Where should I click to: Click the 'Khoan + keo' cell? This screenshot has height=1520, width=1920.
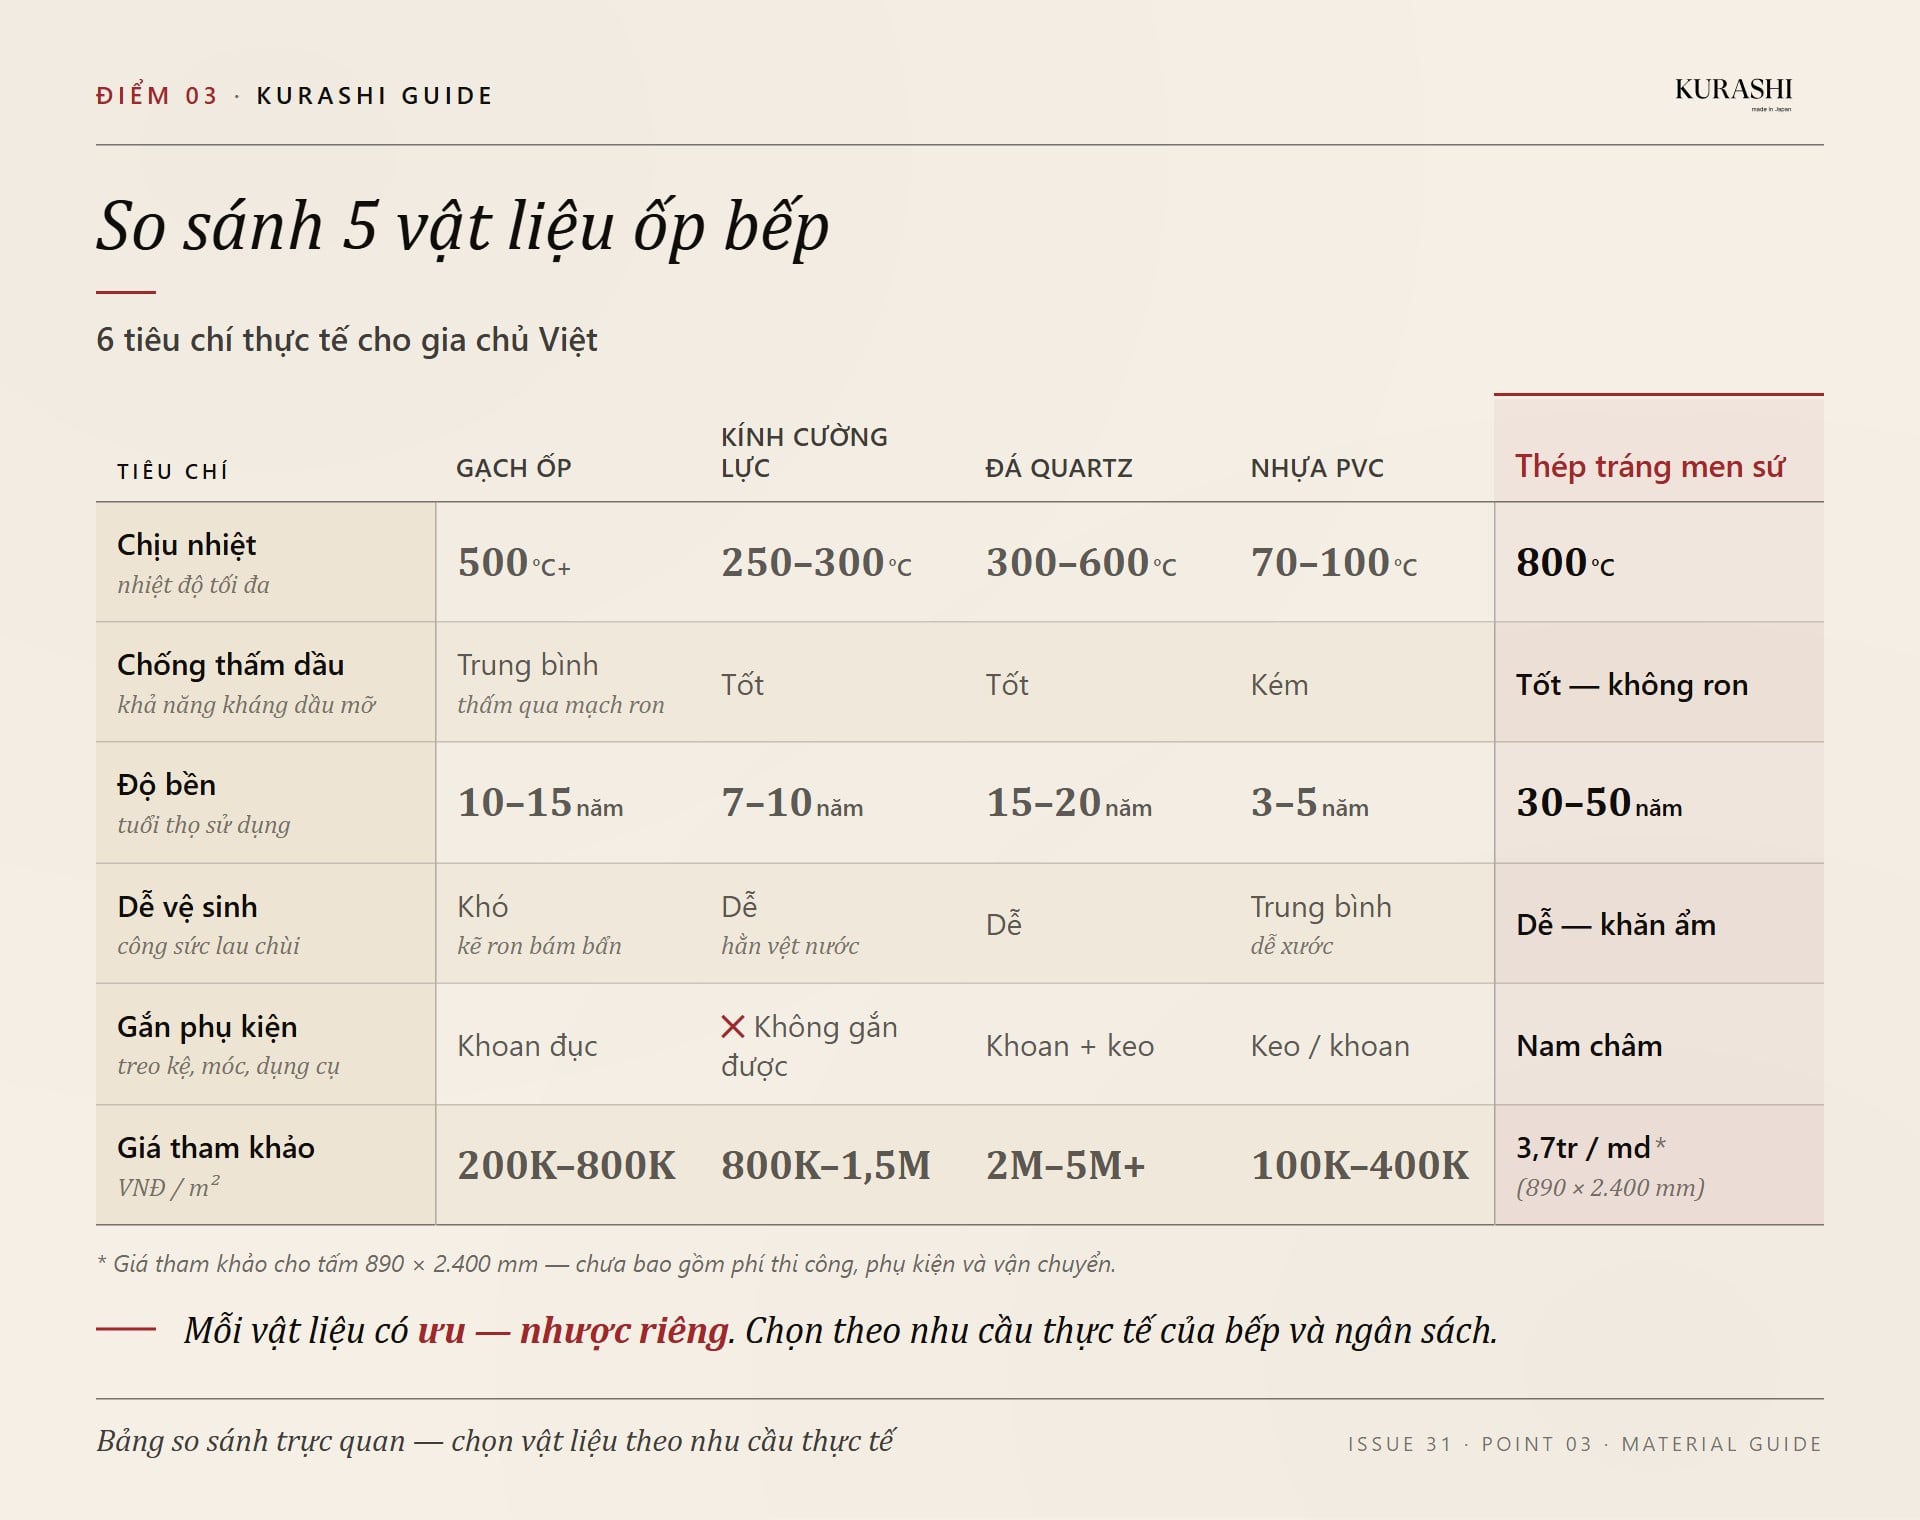1070,1046
